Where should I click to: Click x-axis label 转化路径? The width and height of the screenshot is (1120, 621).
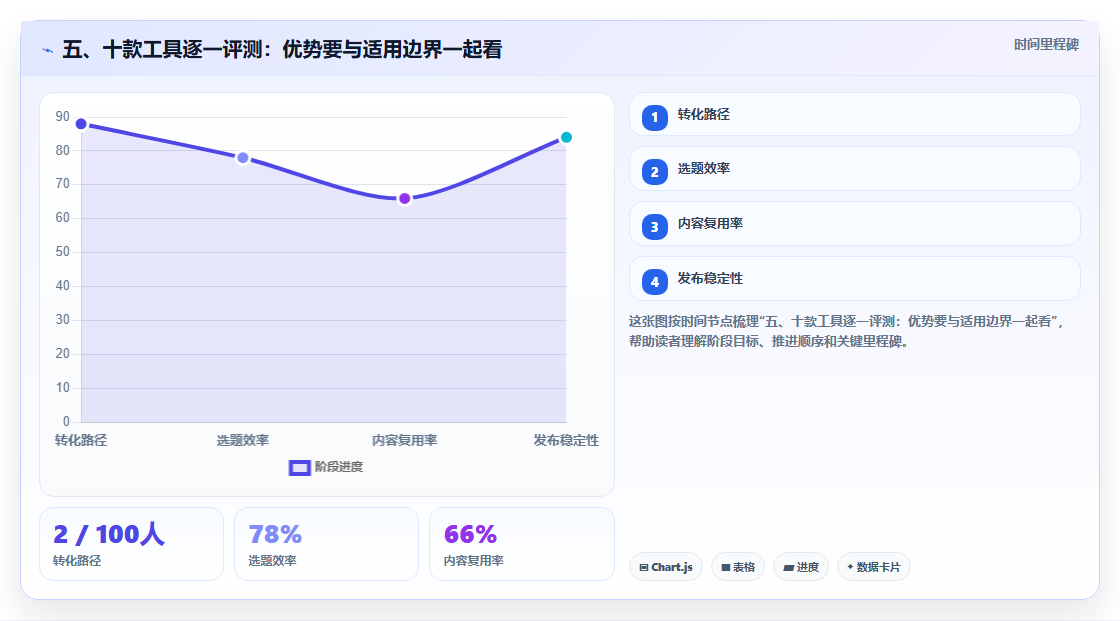(x=81, y=440)
